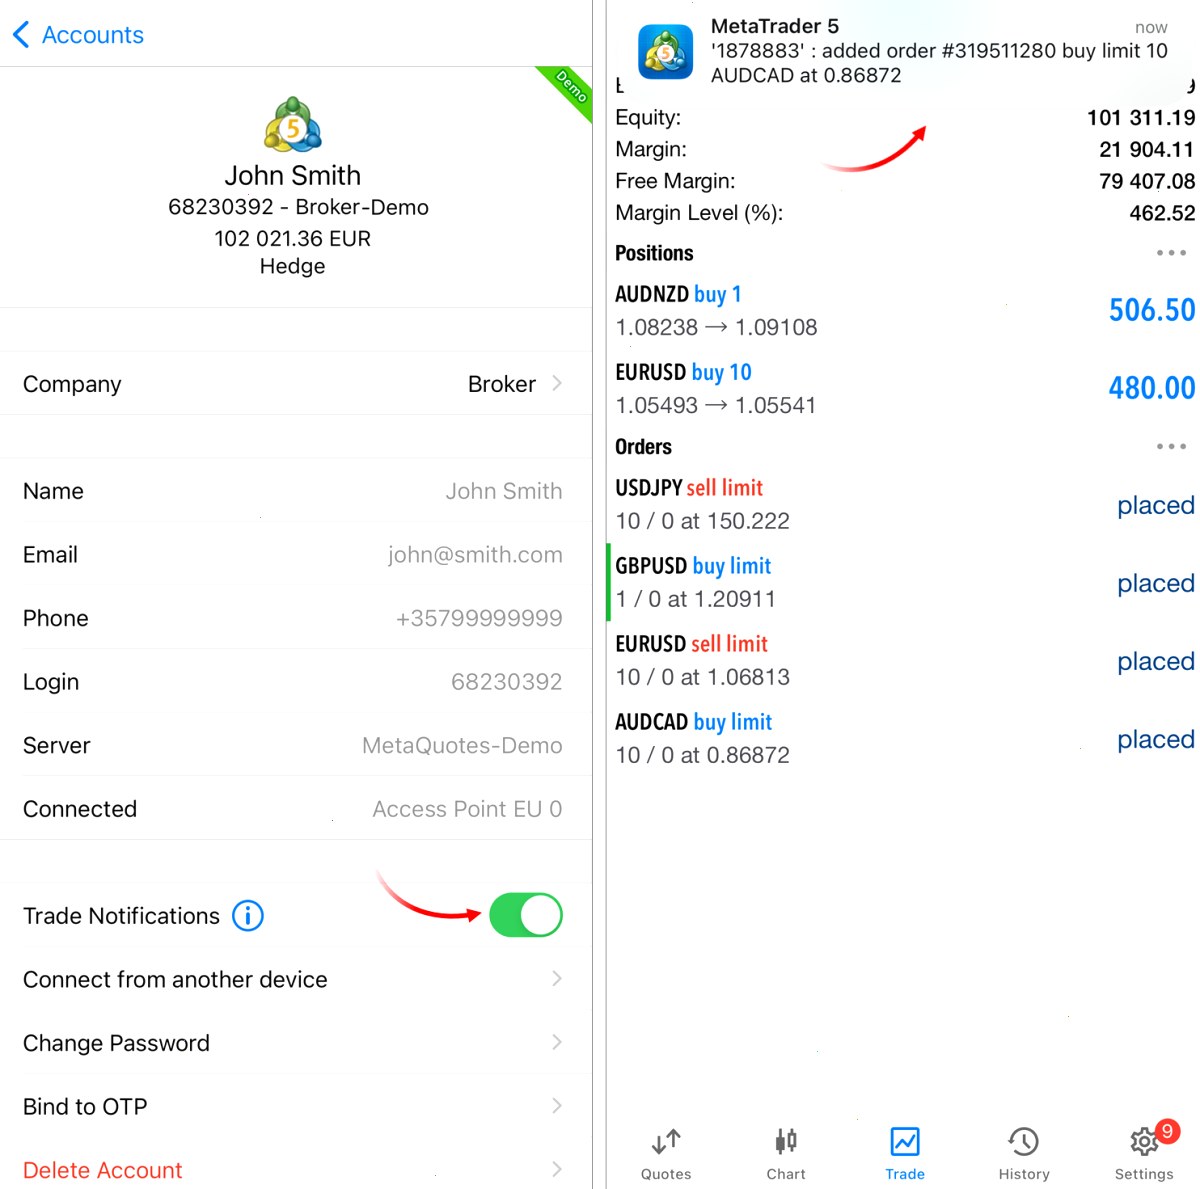This screenshot has height=1189, width=1200.
Task: Tap the account avatar icon above John Smith
Action: coord(293,125)
